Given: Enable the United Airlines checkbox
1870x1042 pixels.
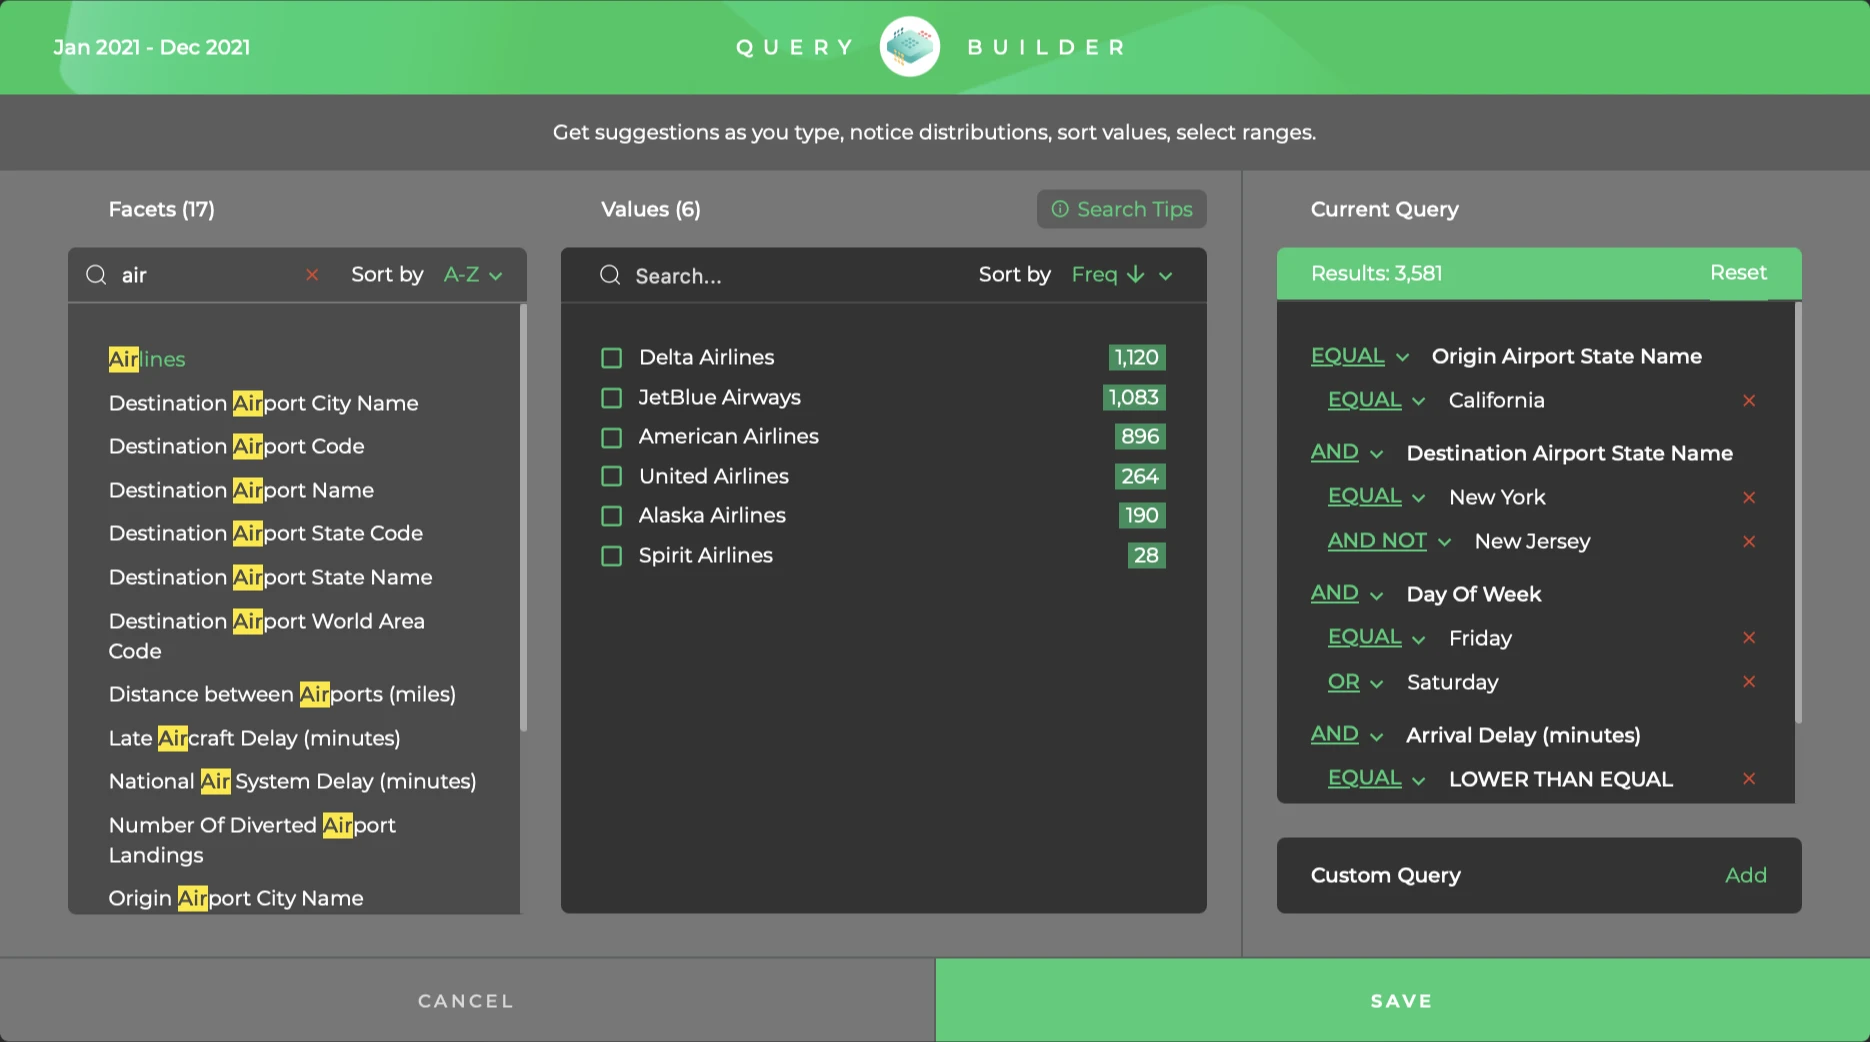Looking at the screenshot, I should click(x=611, y=477).
